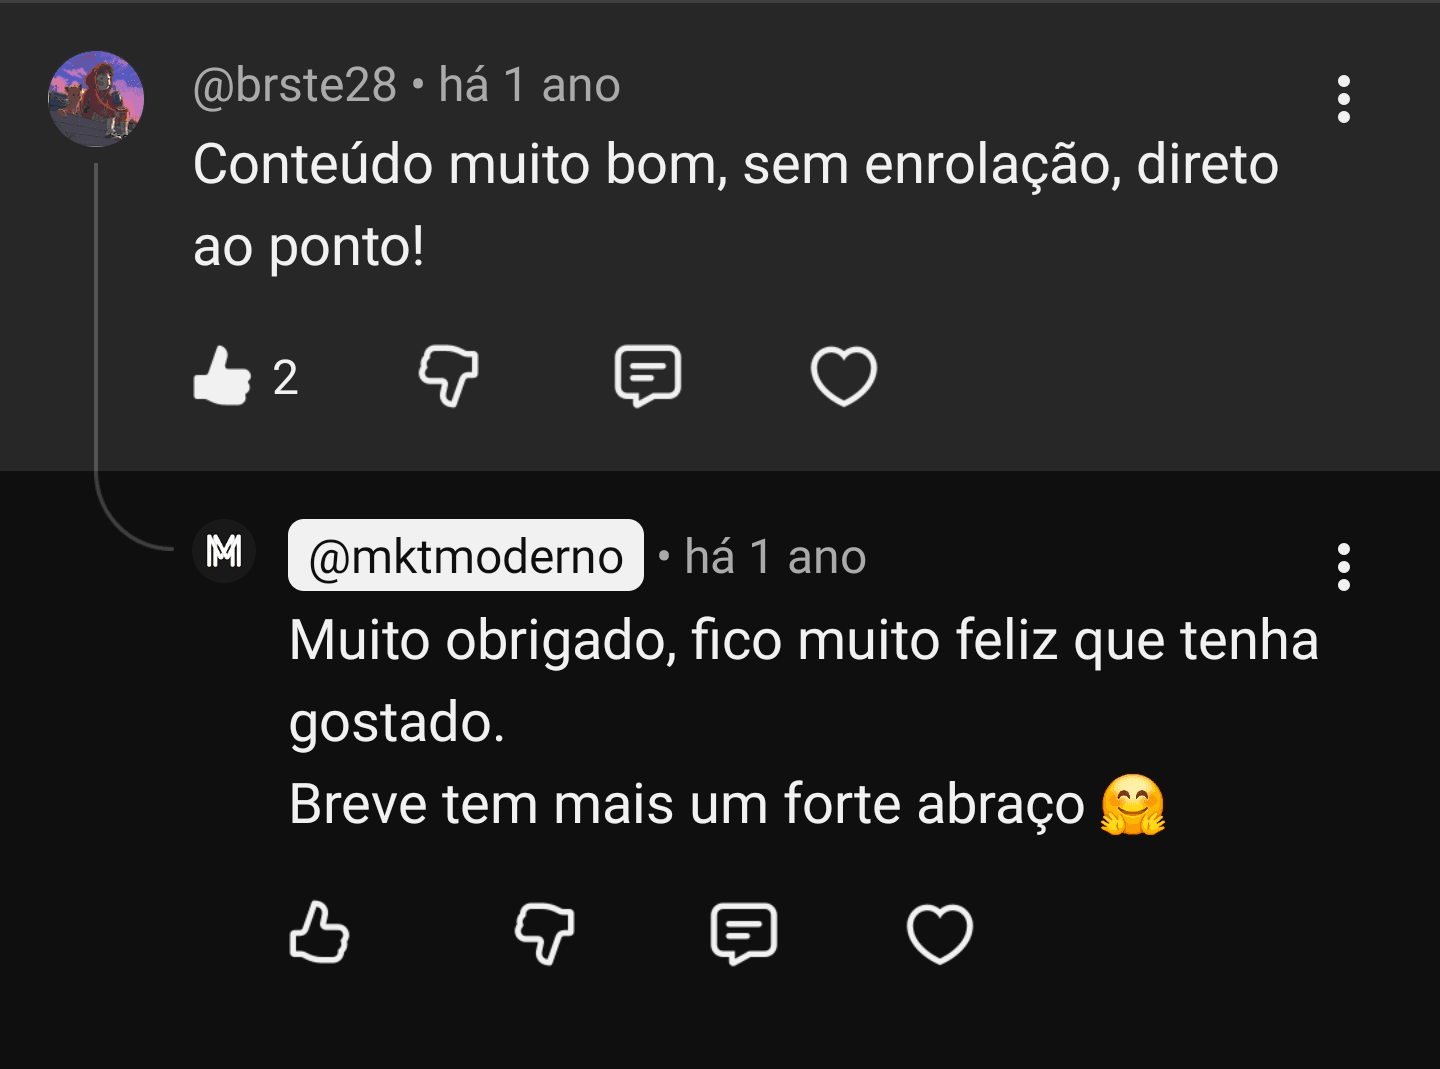Click the timestamp on brste28's comment
1440x1069 pixels.
click(x=530, y=86)
